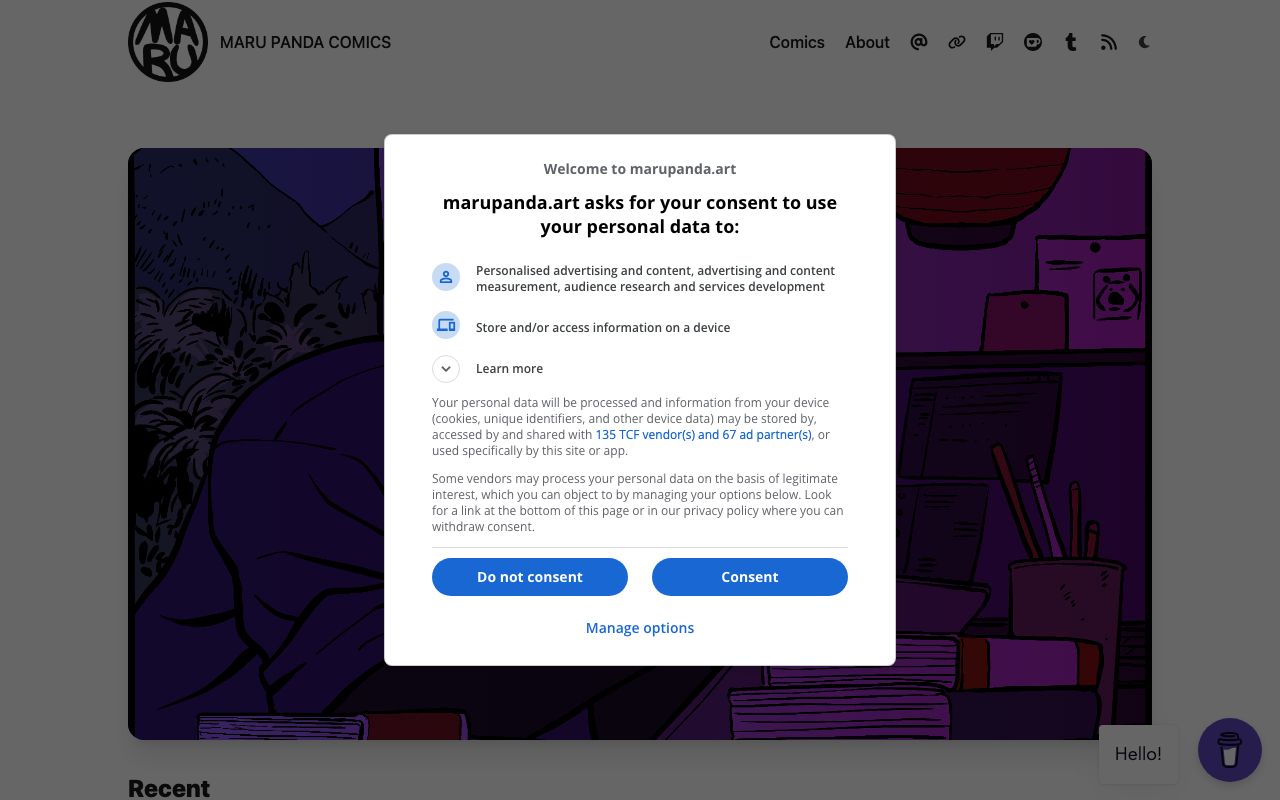Open the Twitch icon link

[x=995, y=42]
